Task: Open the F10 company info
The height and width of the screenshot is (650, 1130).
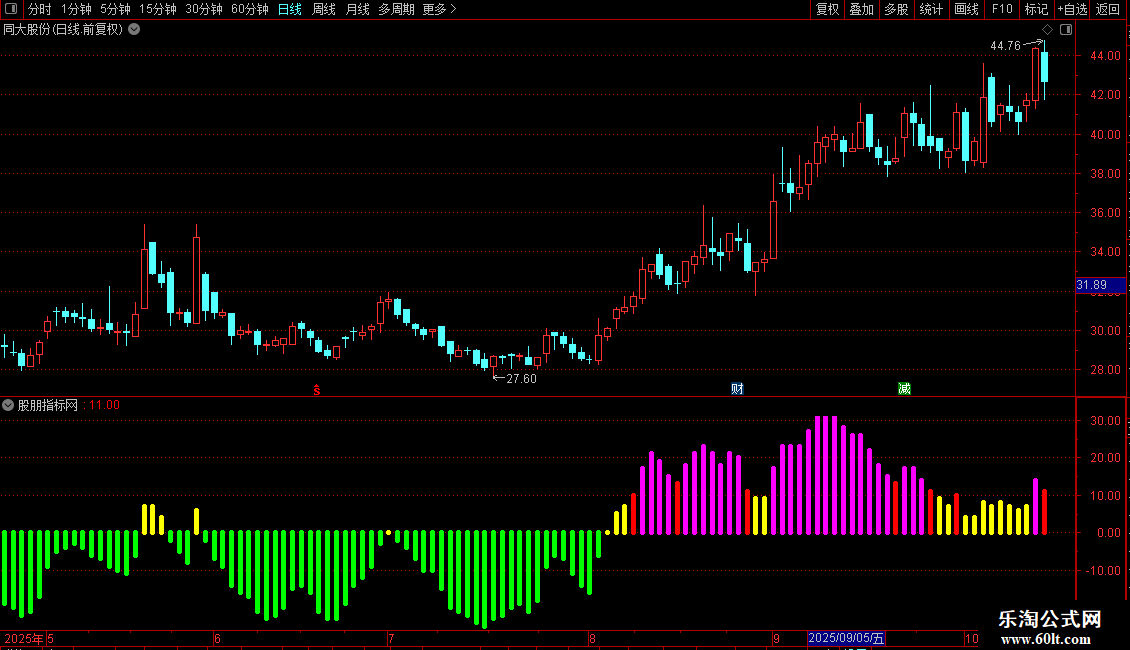Action: point(1002,9)
